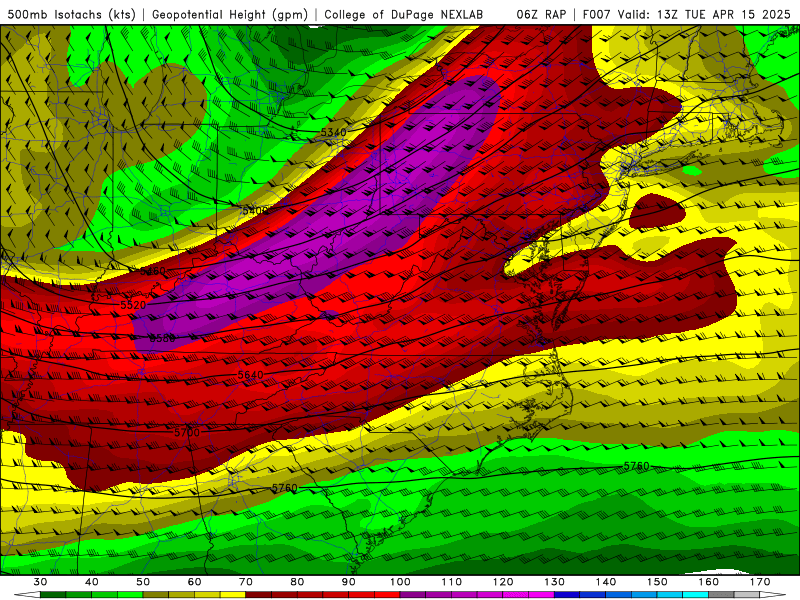
Task: Click the 60 value on the color scale
Action: click(x=194, y=582)
